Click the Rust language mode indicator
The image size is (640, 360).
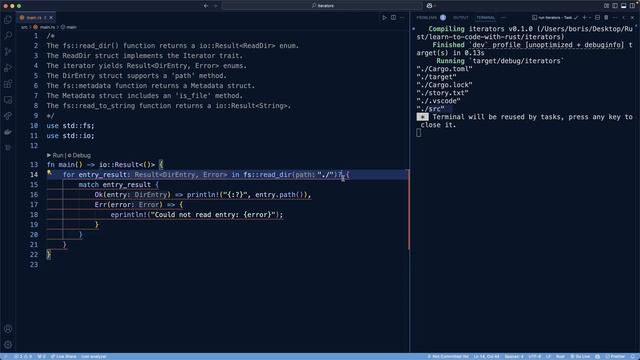560,357
